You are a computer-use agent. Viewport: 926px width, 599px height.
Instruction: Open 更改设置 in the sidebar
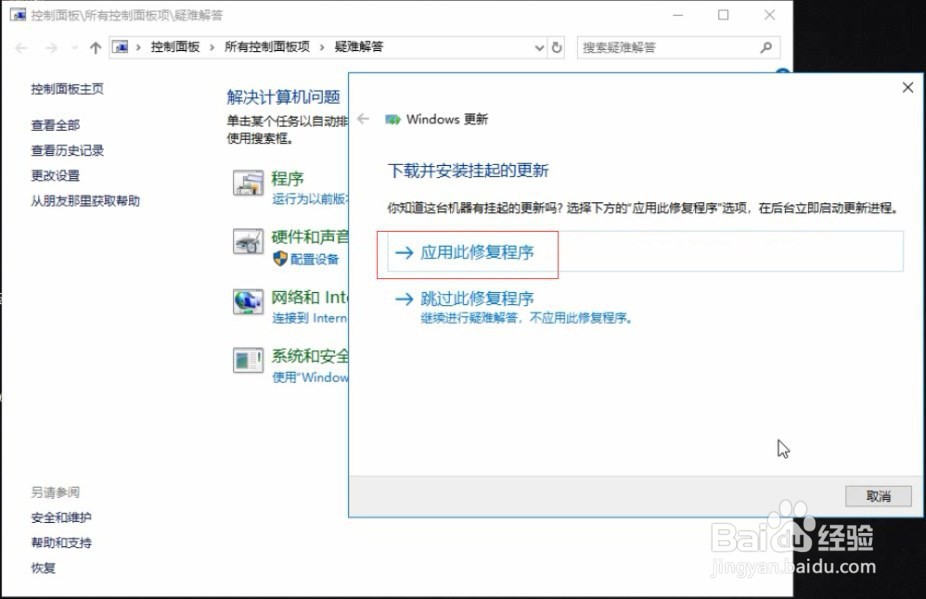pyautogui.click(x=55, y=175)
